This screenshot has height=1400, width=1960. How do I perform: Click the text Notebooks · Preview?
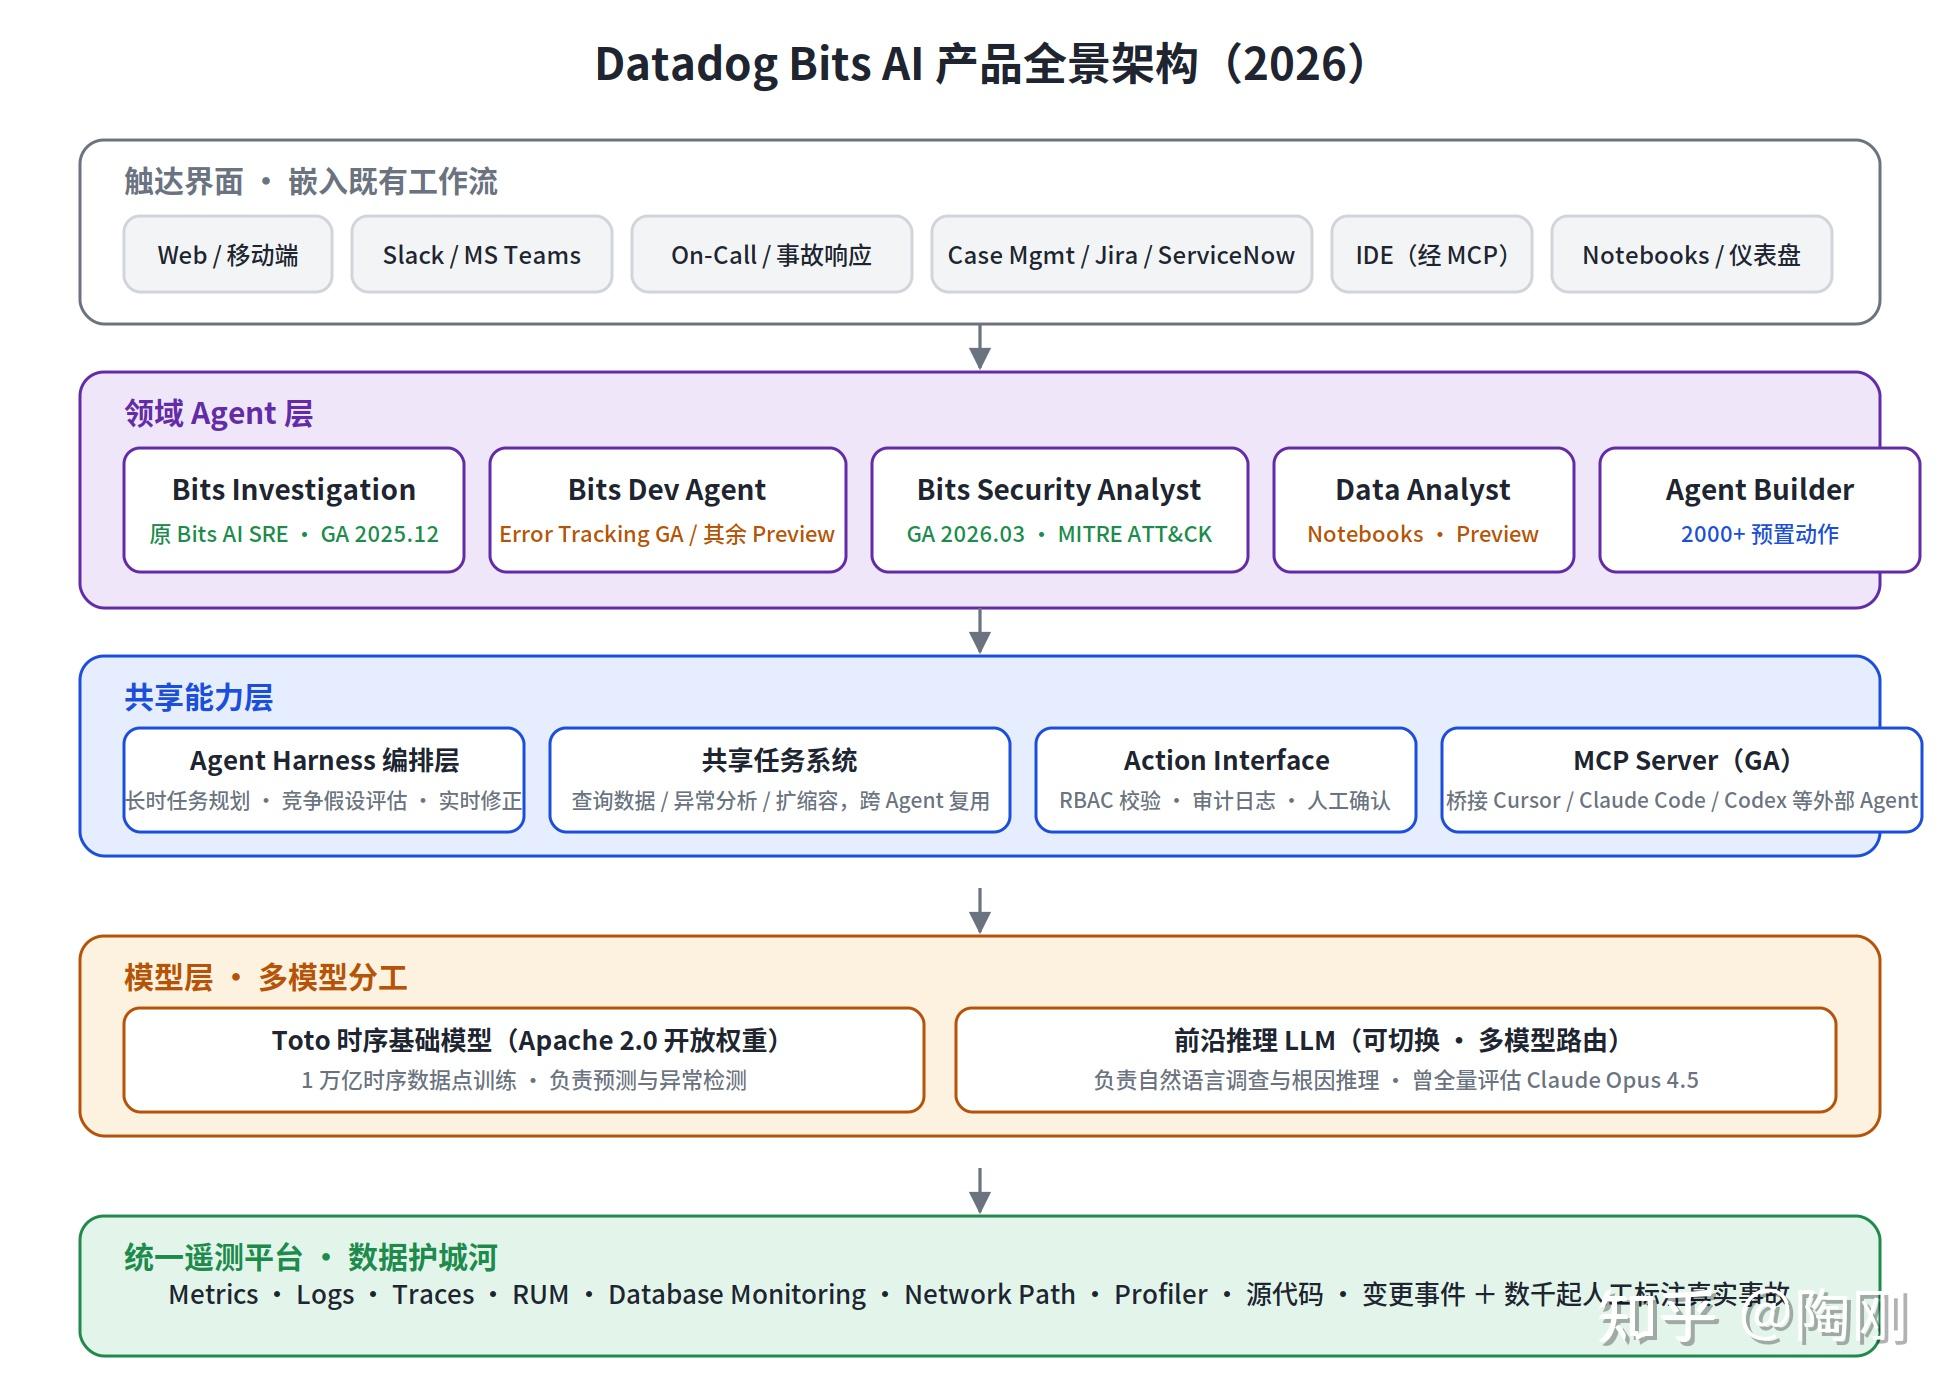point(1423,534)
